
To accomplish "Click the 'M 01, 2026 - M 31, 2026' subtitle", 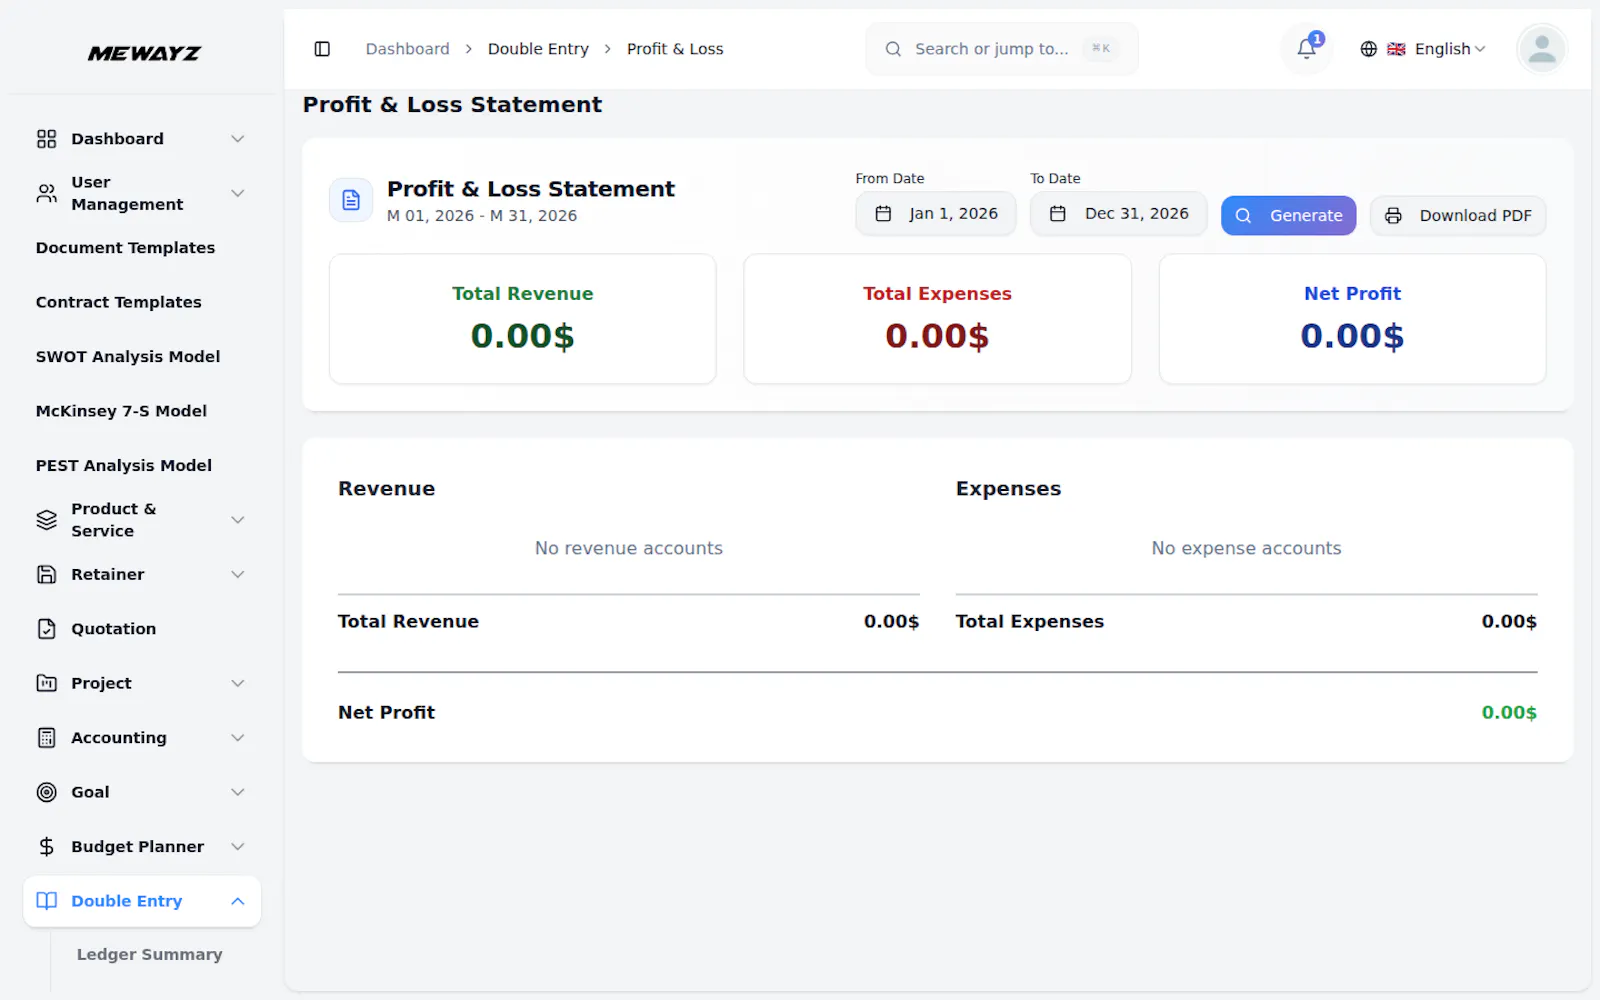I will [x=482, y=216].
